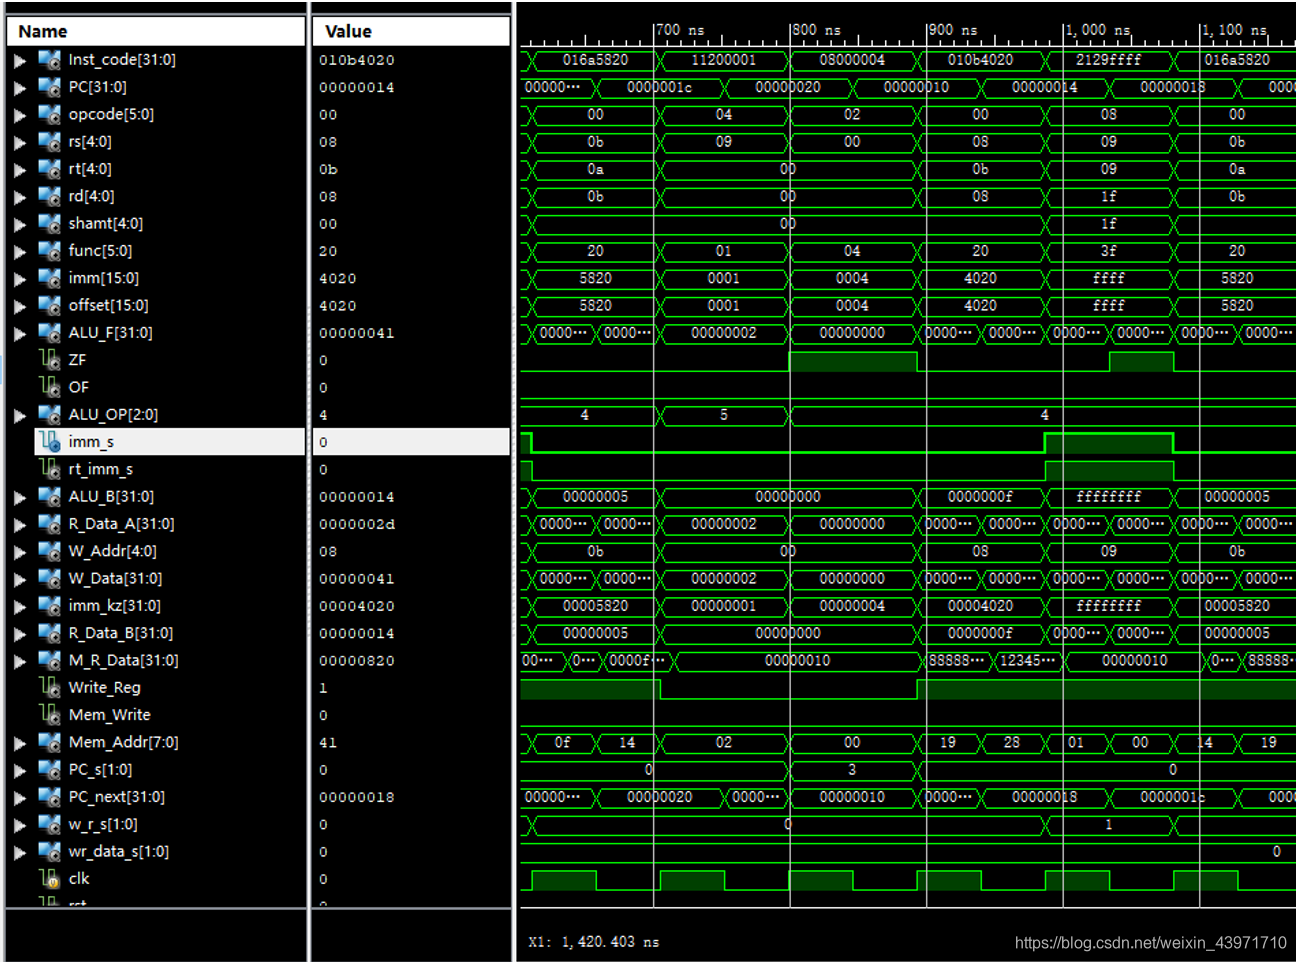Click the 1,000 ns timeline marker
Image resolution: width=1297 pixels, height=962 pixels.
pyautogui.click(x=1097, y=30)
